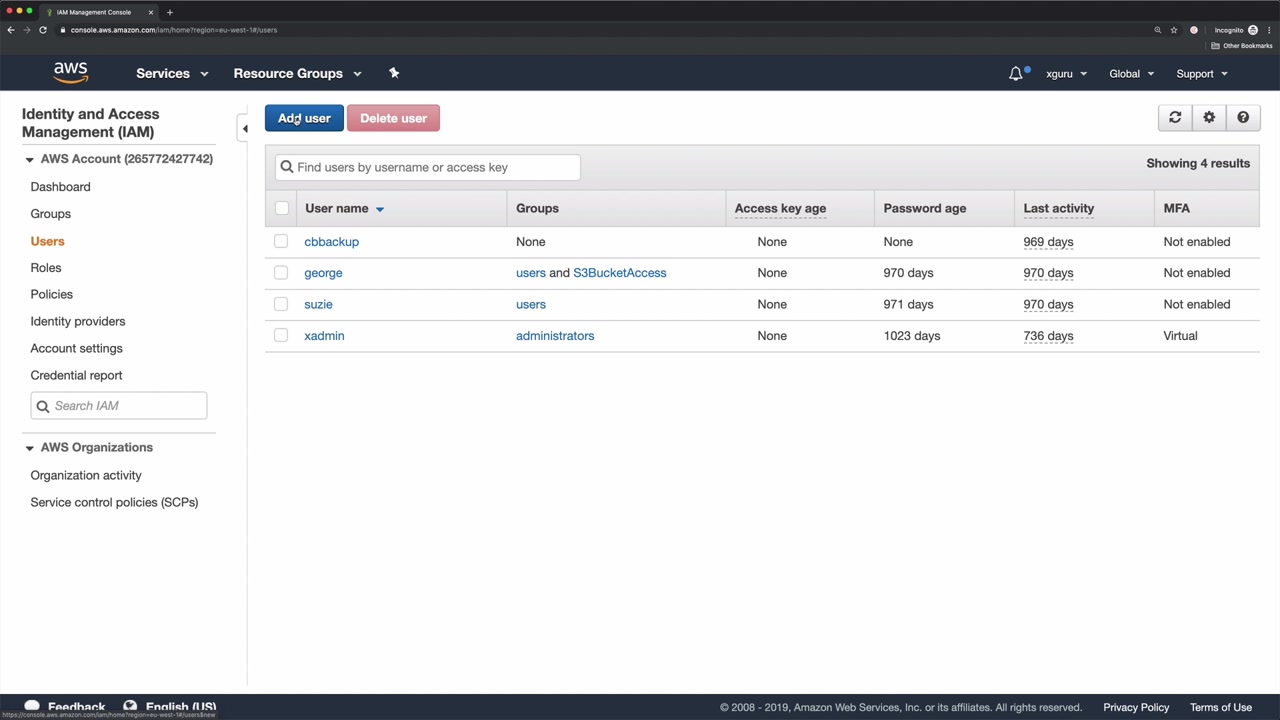Open the Services dropdown menu

172,73
